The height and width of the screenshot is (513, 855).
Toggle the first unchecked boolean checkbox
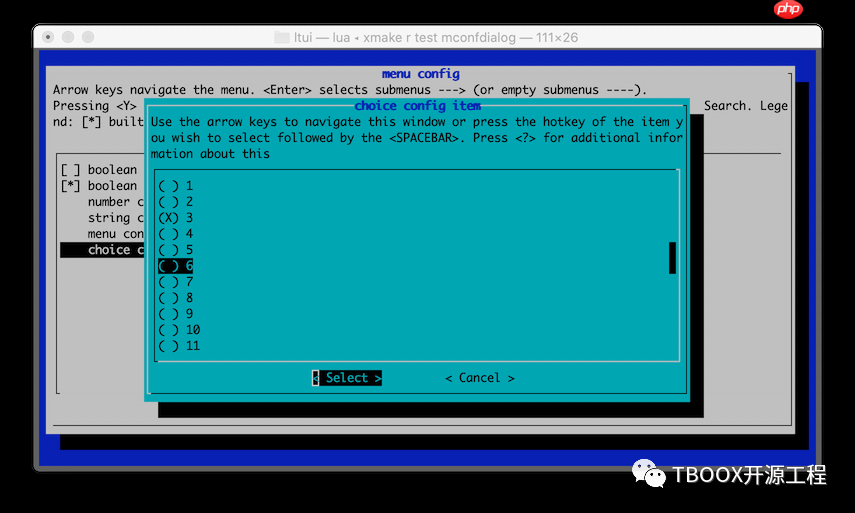click(x=70, y=170)
